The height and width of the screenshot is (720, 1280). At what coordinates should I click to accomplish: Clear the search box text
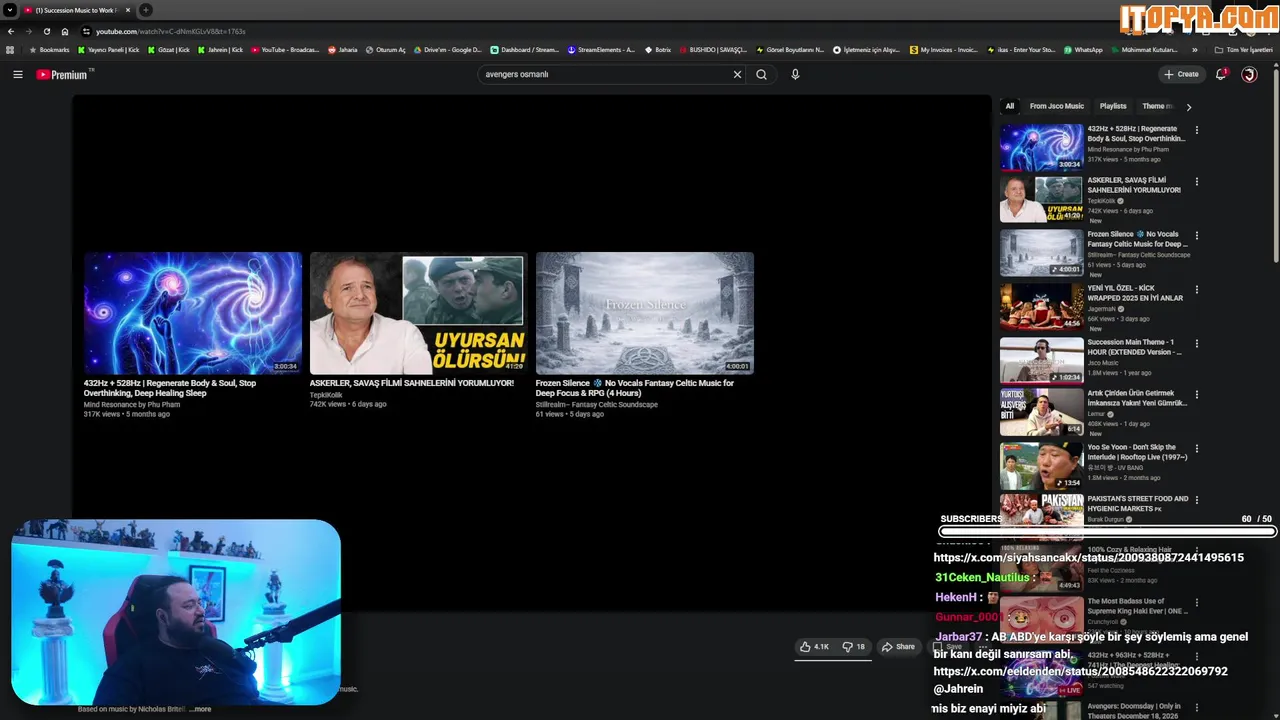tap(737, 74)
